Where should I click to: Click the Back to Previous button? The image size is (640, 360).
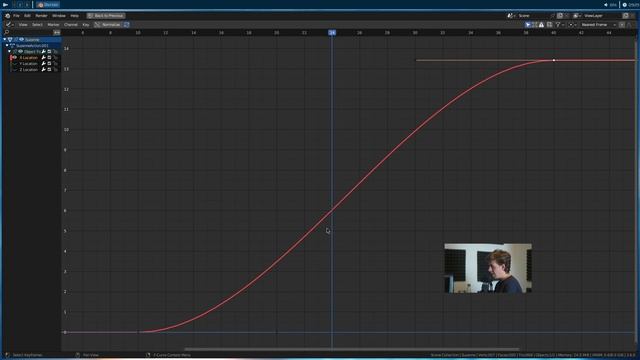click(x=106, y=16)
